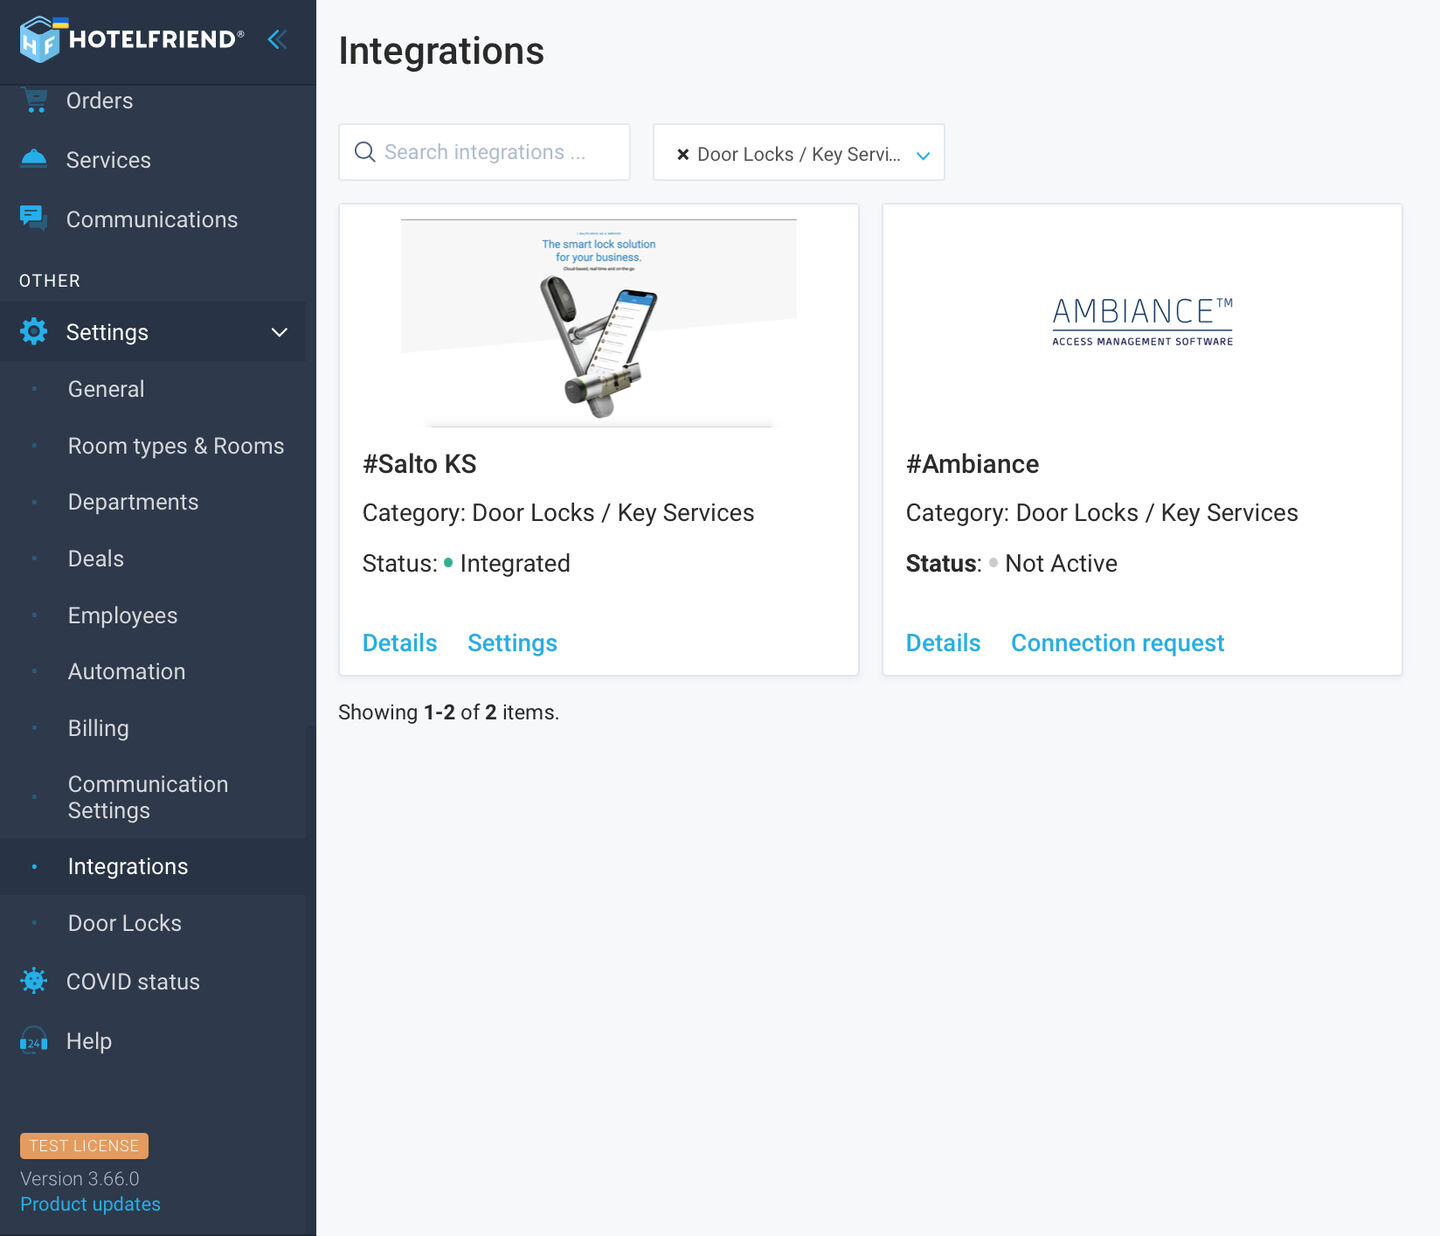Expand the Settings sidebar item

click(x=153, y=332)
